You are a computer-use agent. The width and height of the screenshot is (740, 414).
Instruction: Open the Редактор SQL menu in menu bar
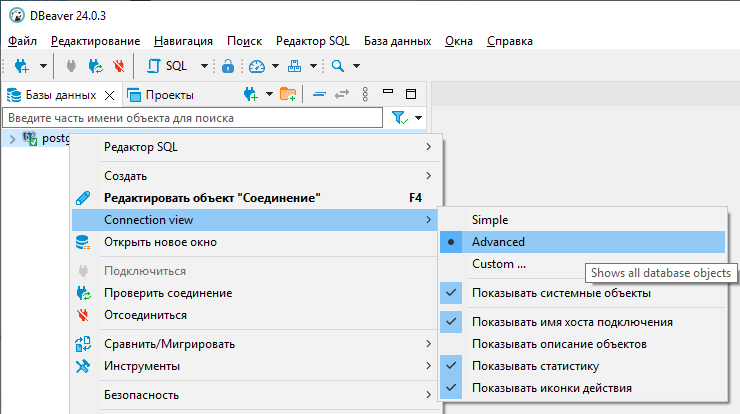(313, 41)
